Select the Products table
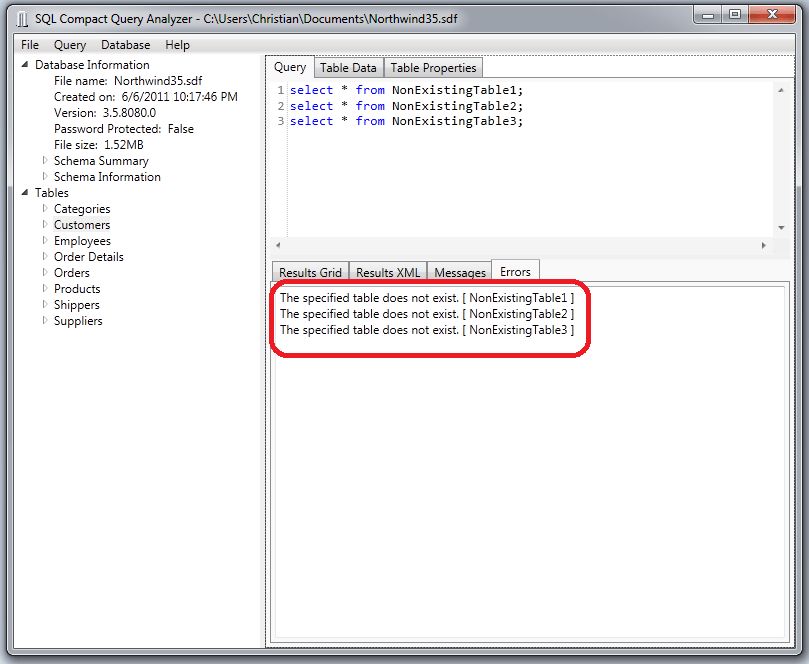The height and width of the screenshot is (664, 809). pyautogui.click(x=77, y=288)
